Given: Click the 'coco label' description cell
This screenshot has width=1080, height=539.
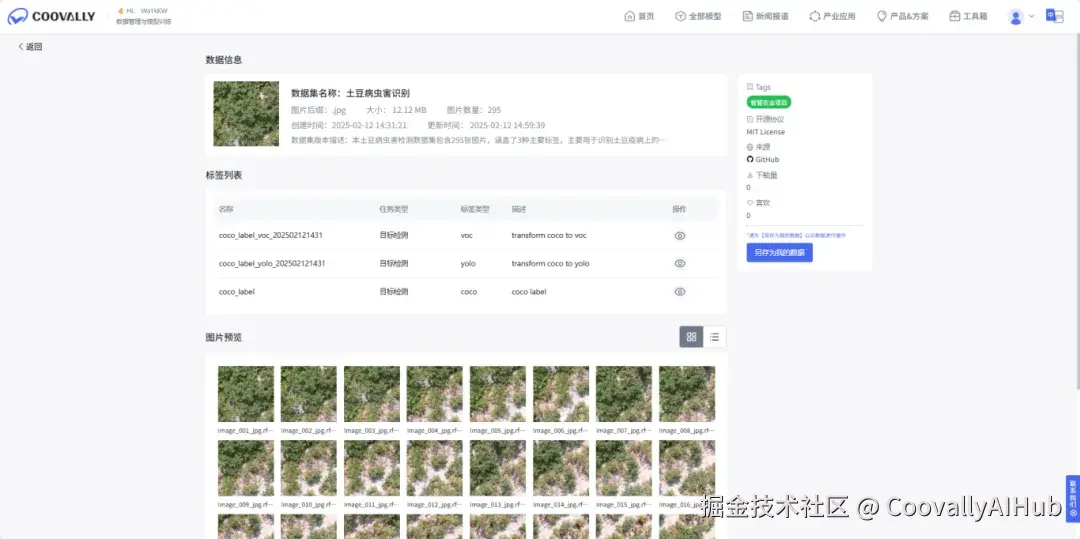Looking at the screenshot, I should click(529, 292).
